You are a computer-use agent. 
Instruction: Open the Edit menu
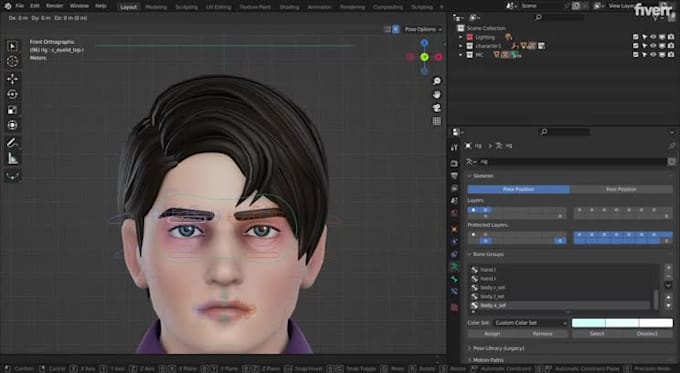coord(35,6)
